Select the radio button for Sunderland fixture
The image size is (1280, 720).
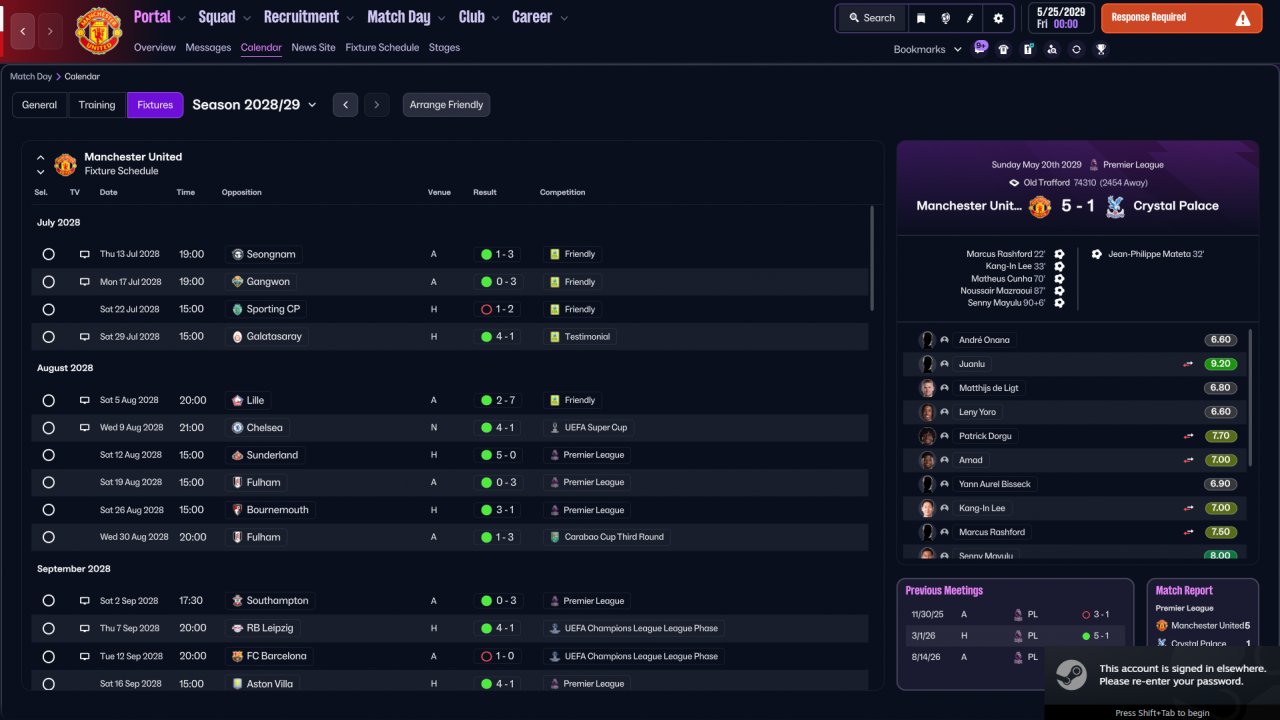click(48, 455)
